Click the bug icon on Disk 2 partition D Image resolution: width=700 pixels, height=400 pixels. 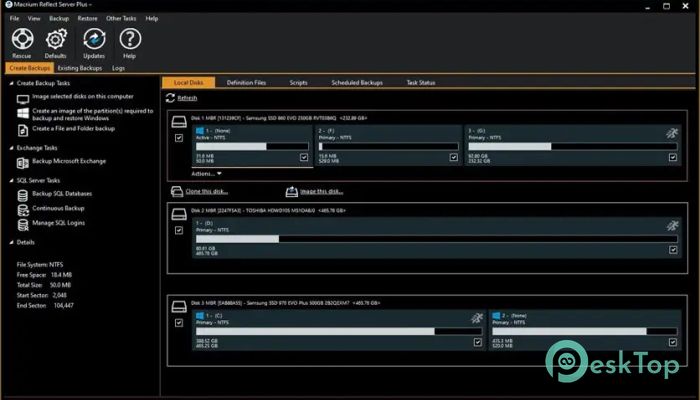point(672,225)
